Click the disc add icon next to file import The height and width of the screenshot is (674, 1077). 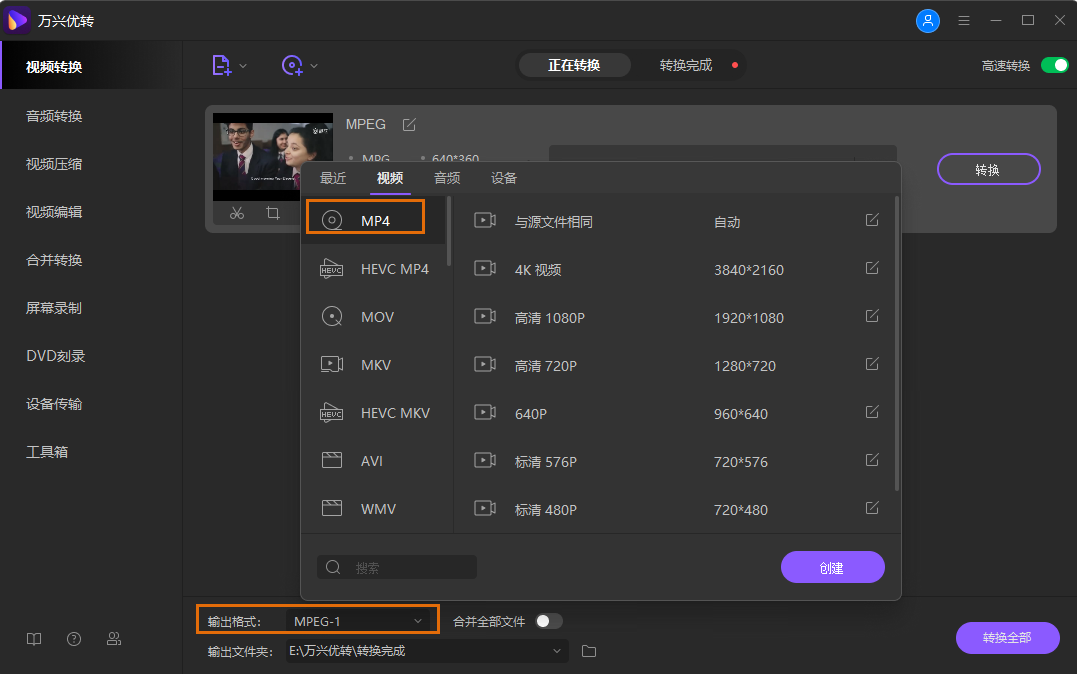coord(293,64)
